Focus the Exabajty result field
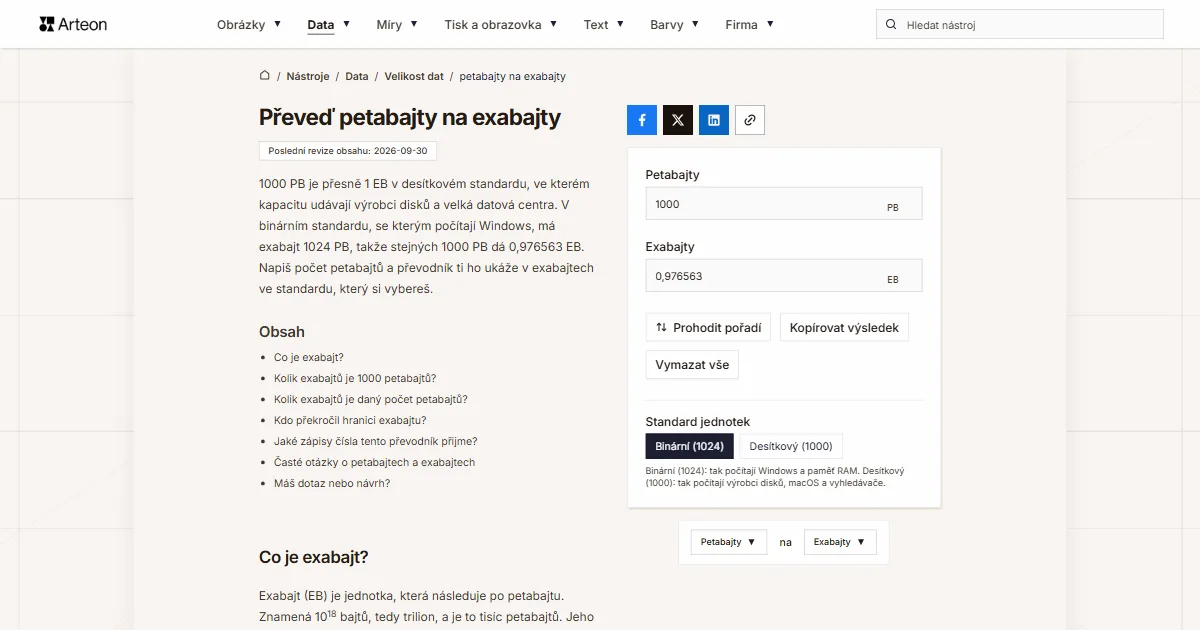Viewport: 1200px width, 630px height. tap(784, 276)
